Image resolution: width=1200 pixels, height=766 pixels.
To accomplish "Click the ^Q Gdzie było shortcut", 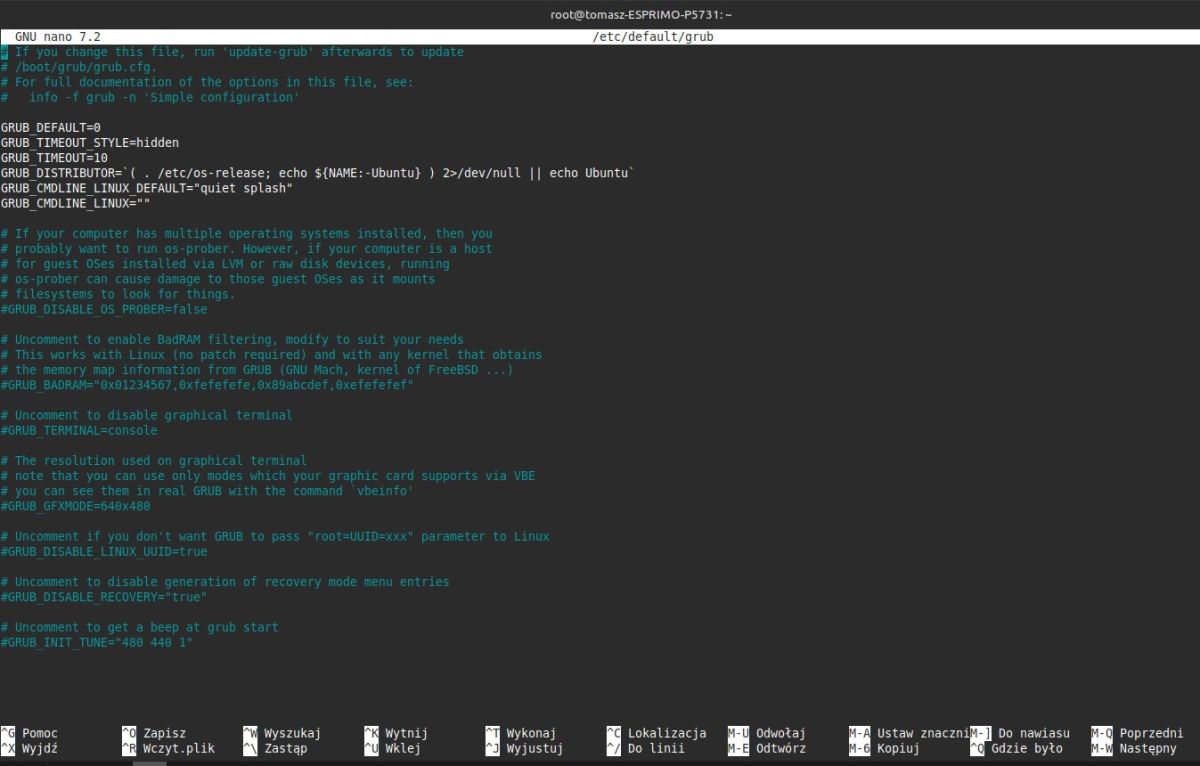I will coord(1016,748).
